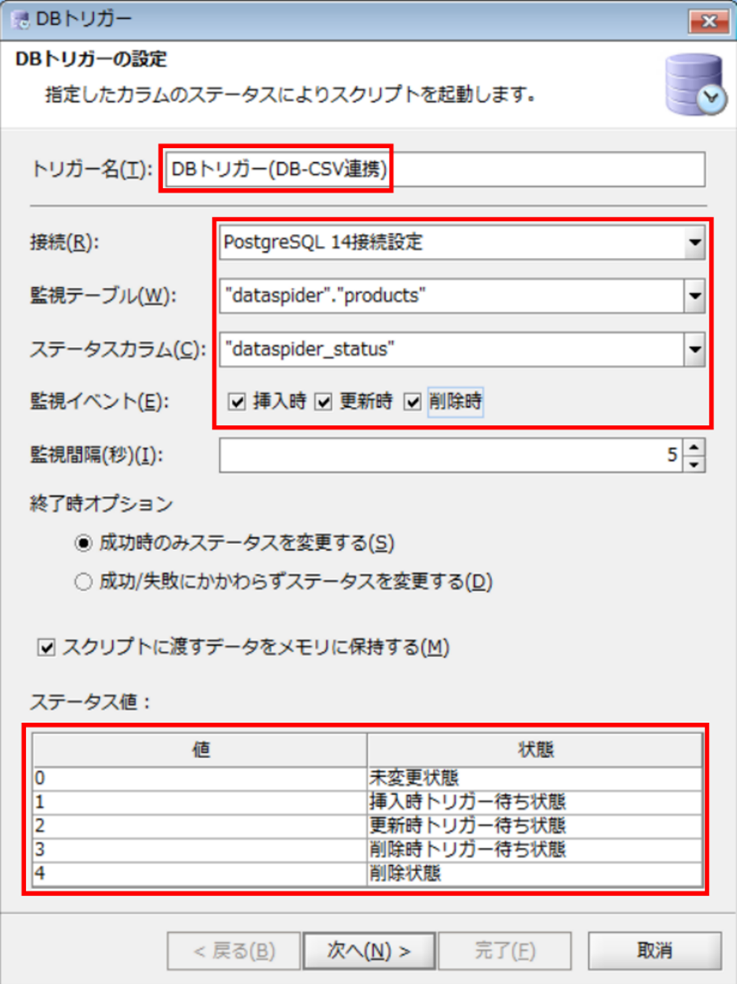Click the 更新時トリガー待ち状態 status cell
Screen dimensions: 737x984
tap(535, 826)
